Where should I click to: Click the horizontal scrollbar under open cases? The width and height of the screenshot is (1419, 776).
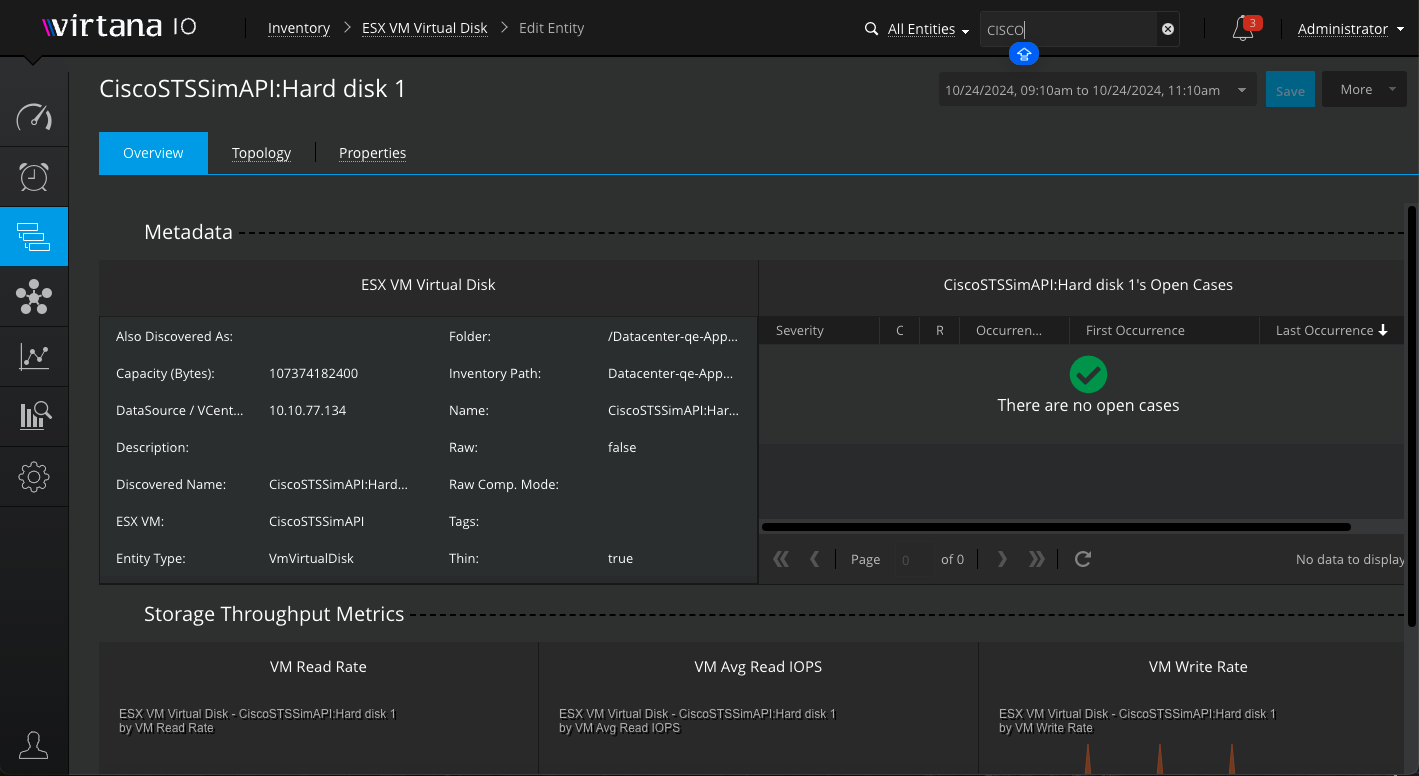[1056, 527]
